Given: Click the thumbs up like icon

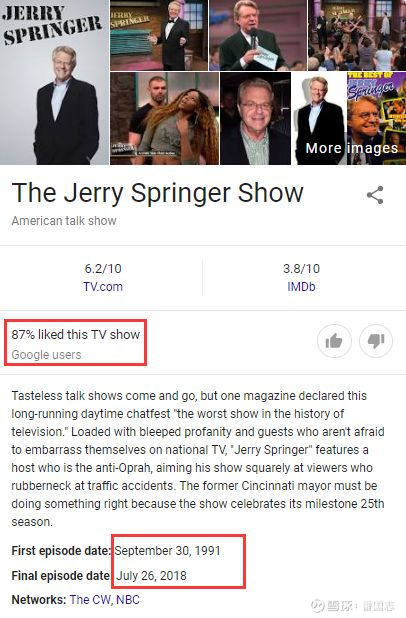Looking at the screenshot, I should (x=334, y=341).
